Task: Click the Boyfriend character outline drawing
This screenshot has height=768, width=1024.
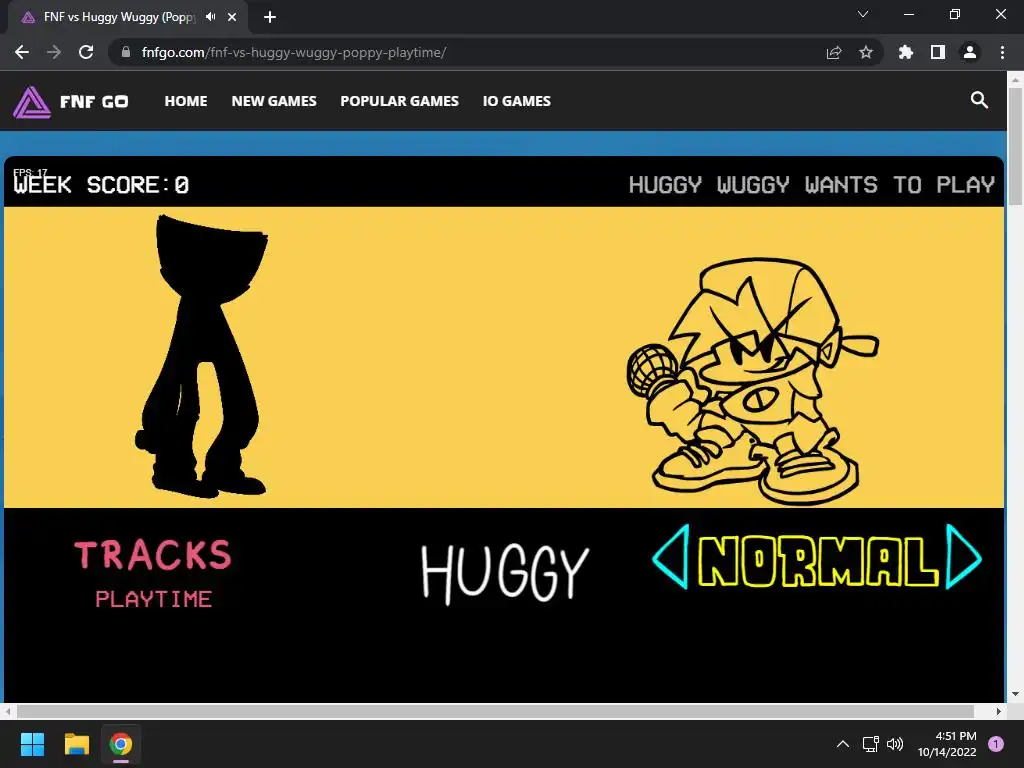Action: [753, 382]
